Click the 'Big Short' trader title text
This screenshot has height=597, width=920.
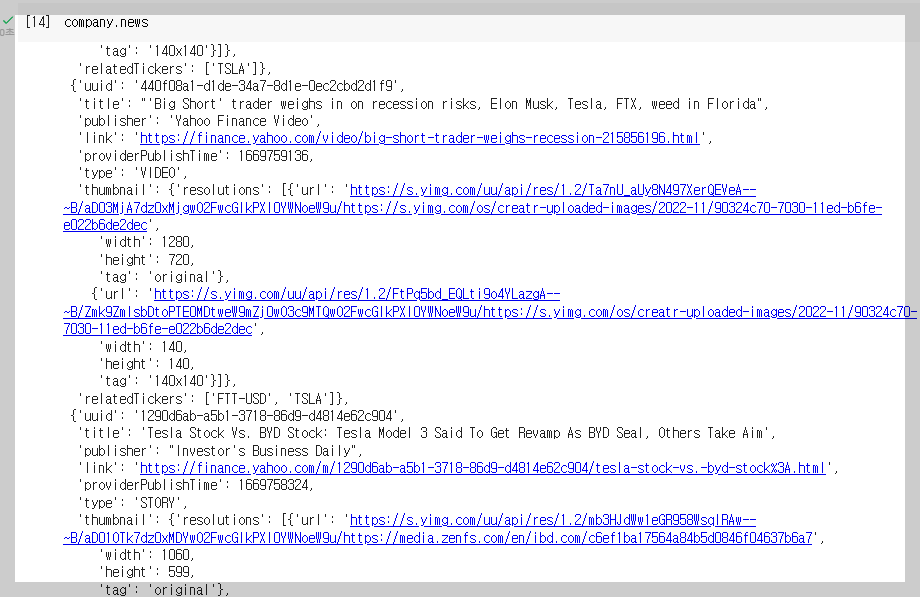pyautogui.click(x=454, y=104)
